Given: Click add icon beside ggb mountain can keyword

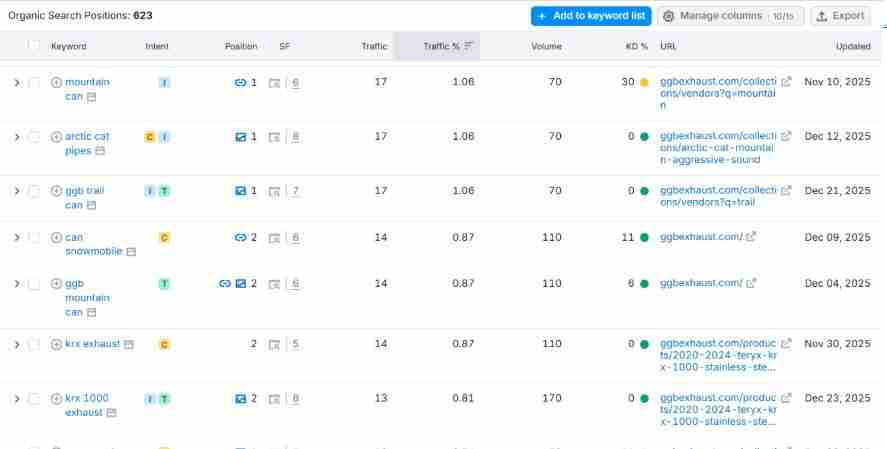Looking at the screenshot, I should tap(56, 284).
